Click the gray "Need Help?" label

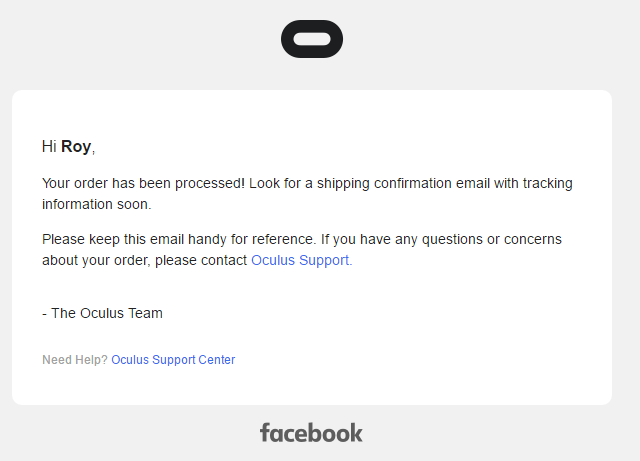point(74,360)
